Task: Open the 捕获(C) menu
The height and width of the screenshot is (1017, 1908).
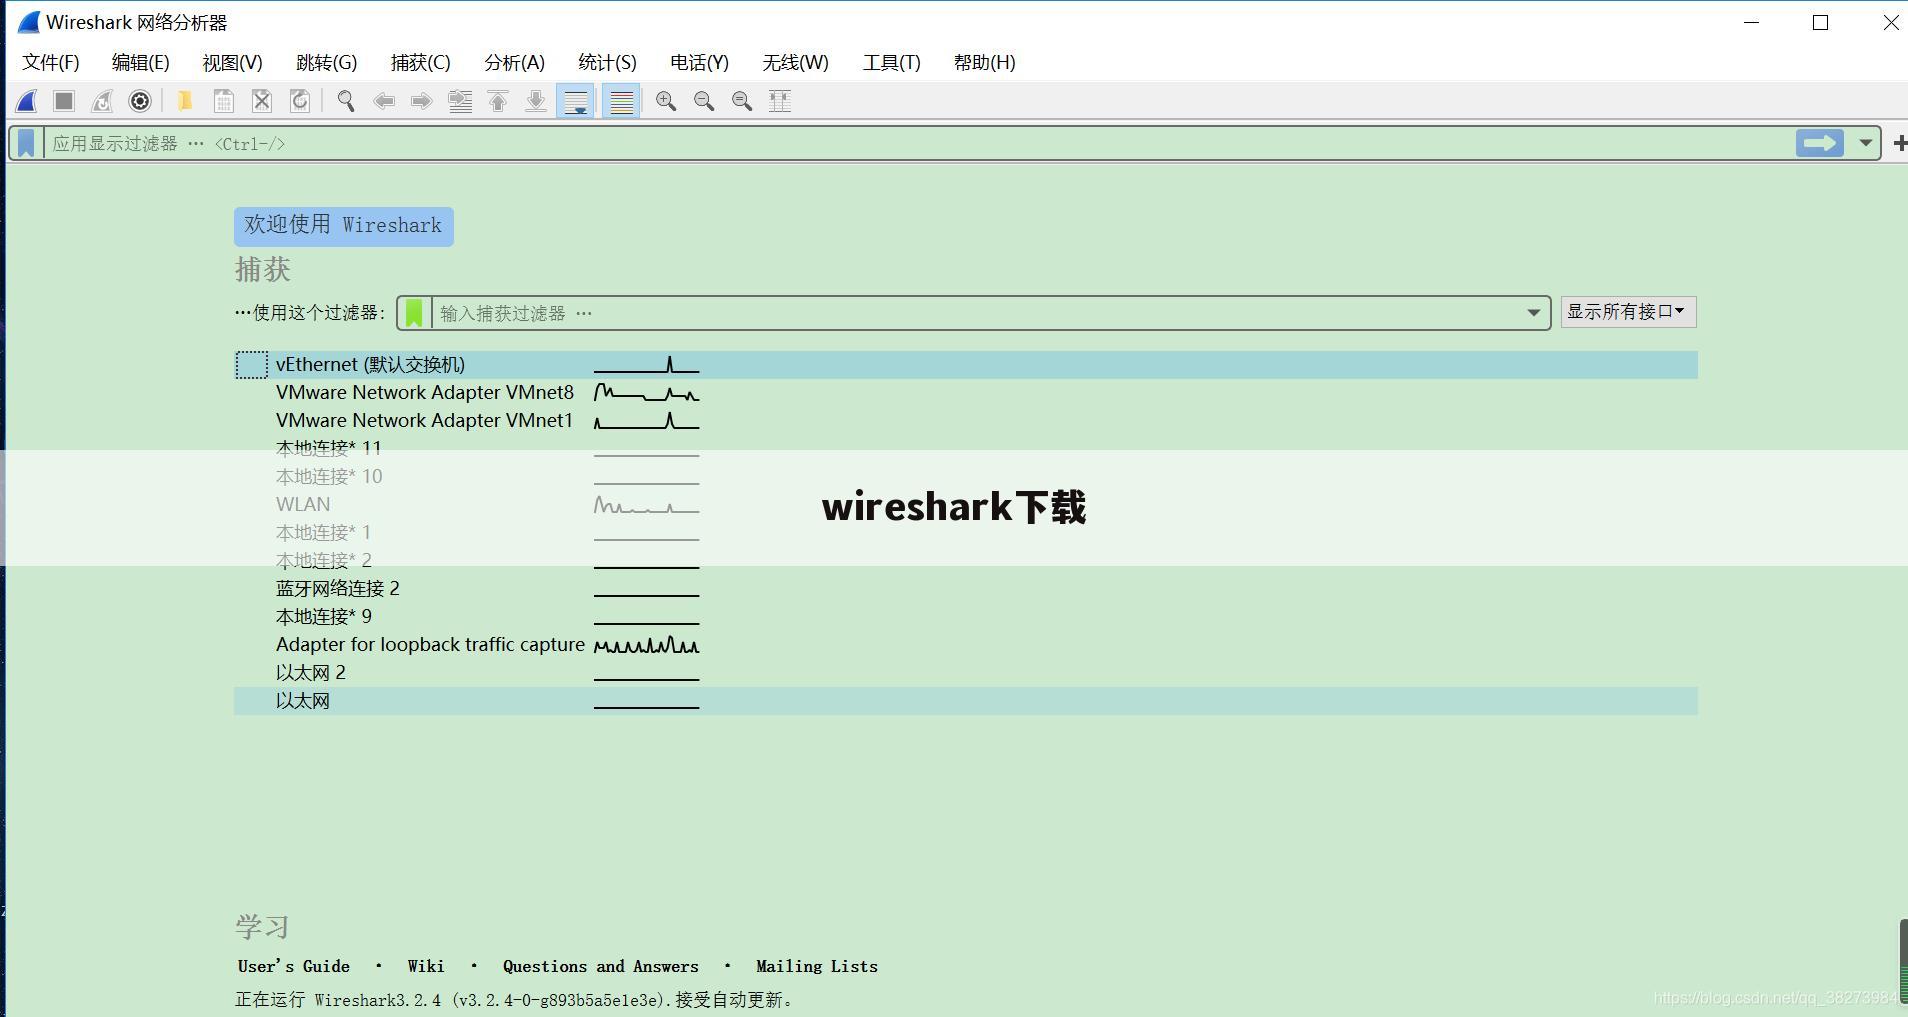Action: [x=421, y=63]
